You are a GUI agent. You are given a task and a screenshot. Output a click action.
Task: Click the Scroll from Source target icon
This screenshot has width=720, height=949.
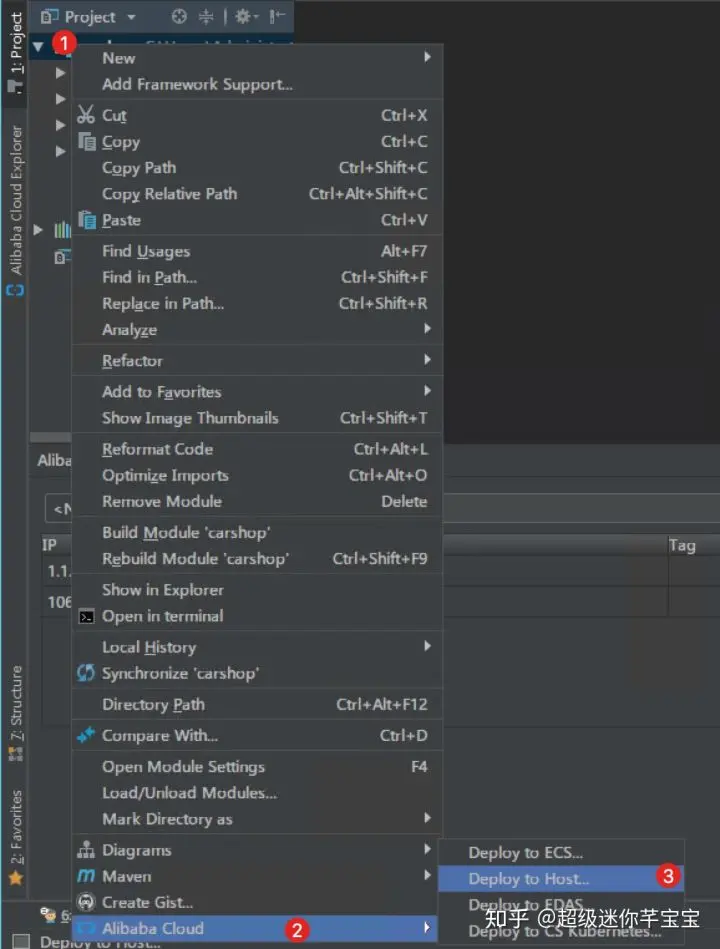click(179, 16)
